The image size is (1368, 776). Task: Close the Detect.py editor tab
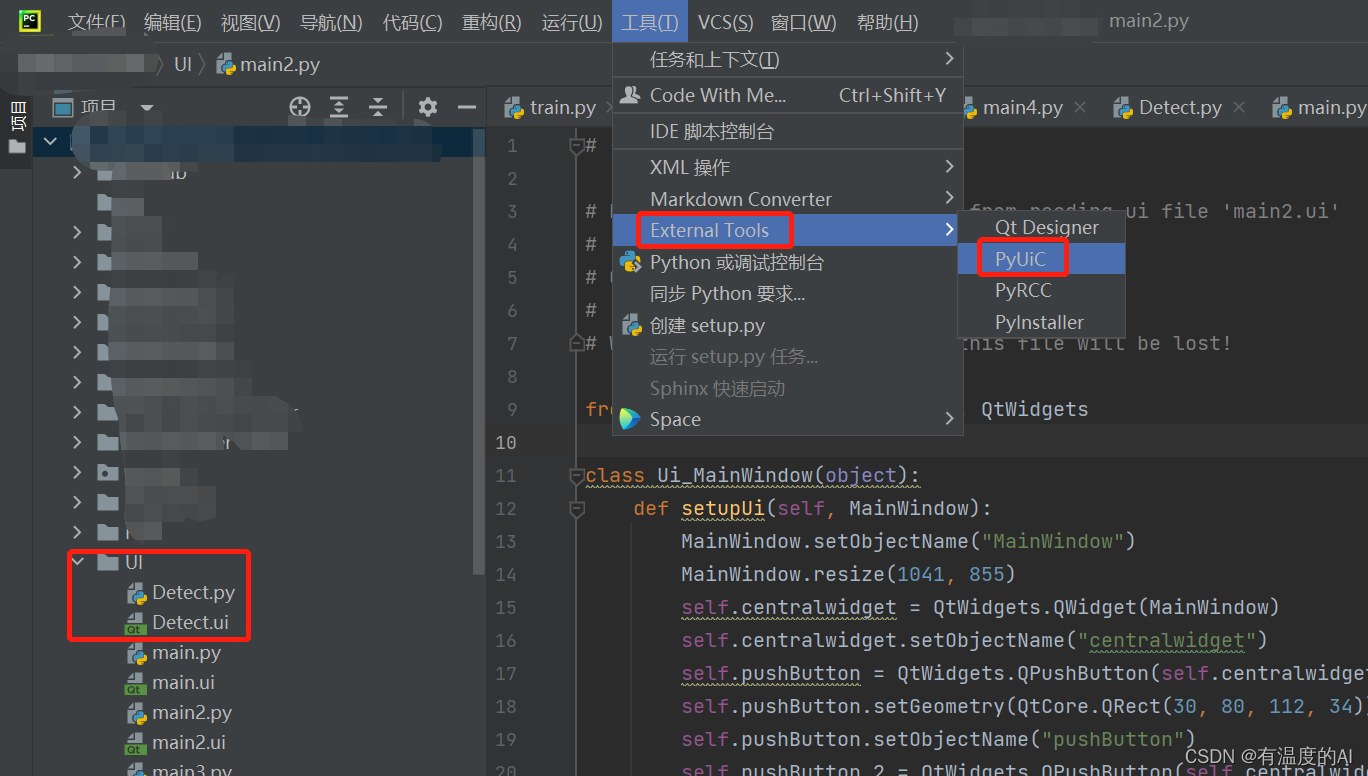coord(1239,107)
